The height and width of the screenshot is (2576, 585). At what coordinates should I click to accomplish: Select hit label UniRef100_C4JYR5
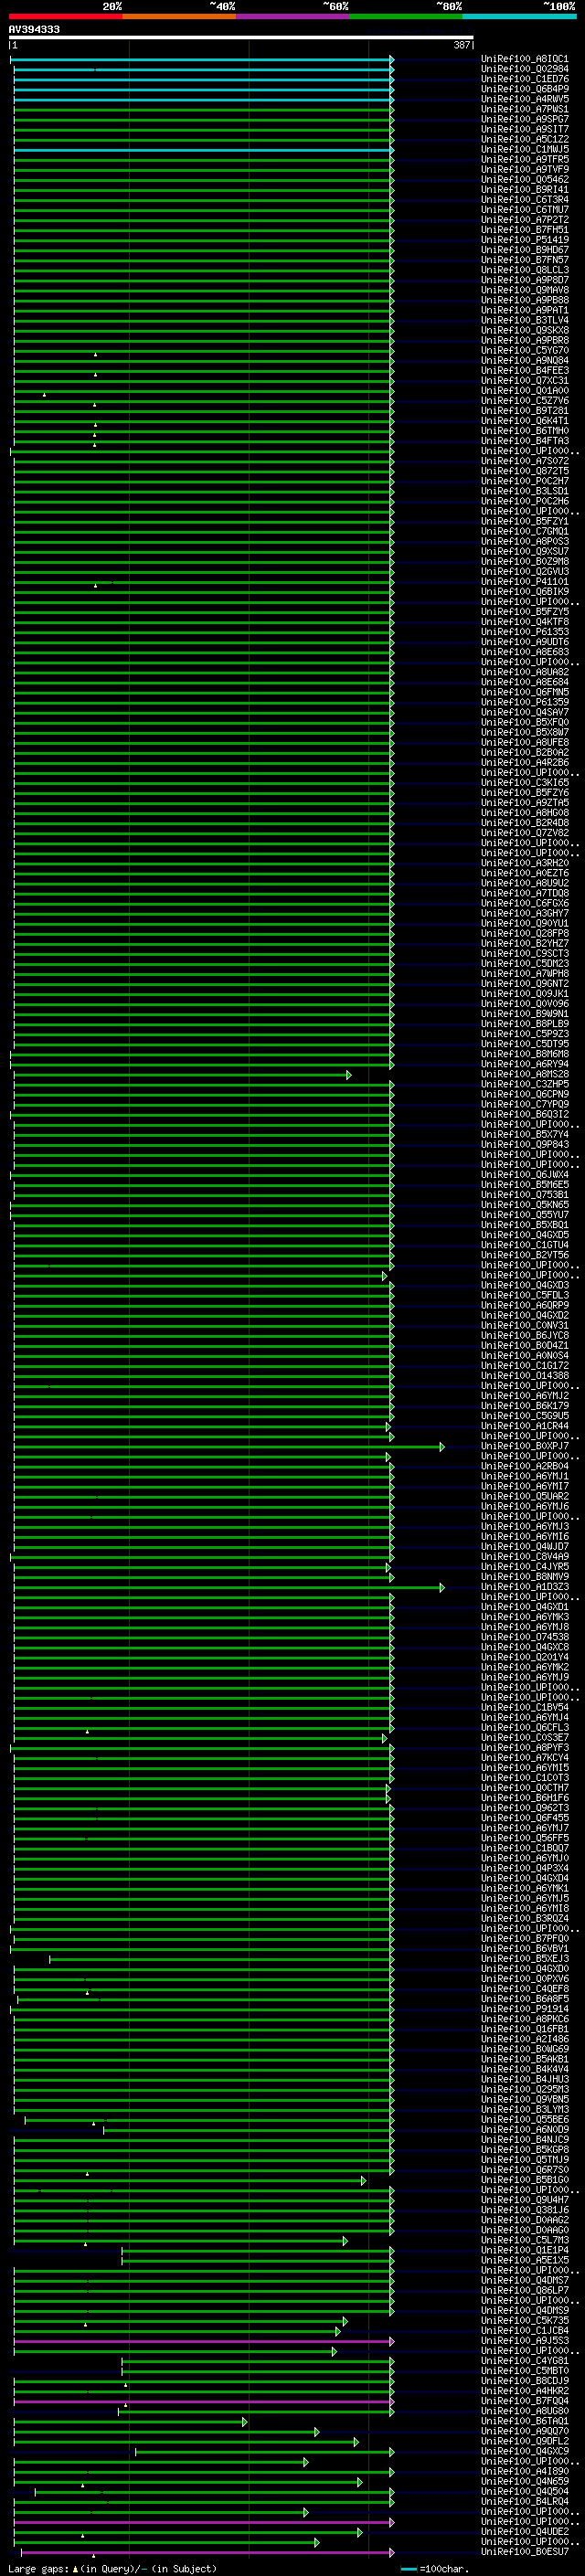pyautogui.click(x=525, y=1567)
